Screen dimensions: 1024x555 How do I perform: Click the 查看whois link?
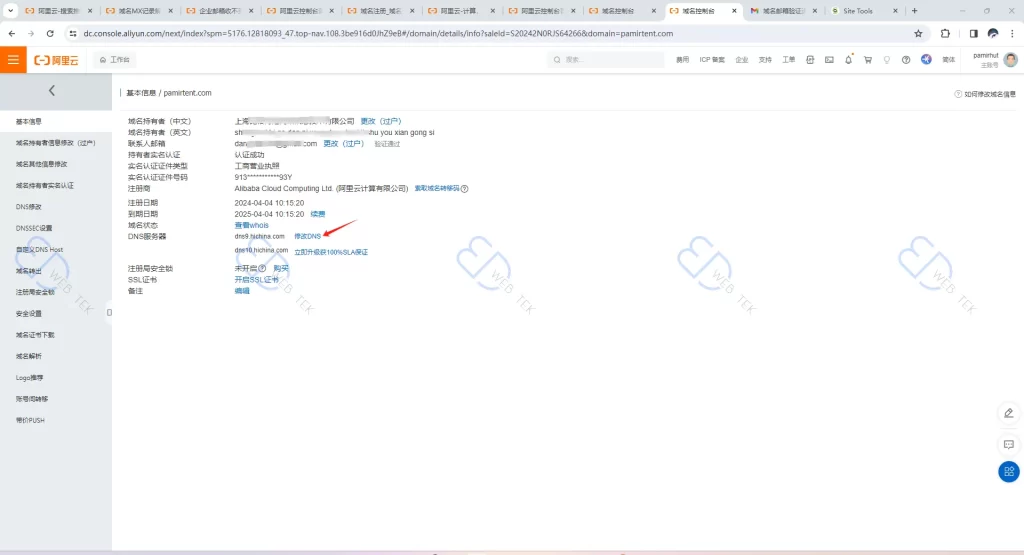click(251, 225)
